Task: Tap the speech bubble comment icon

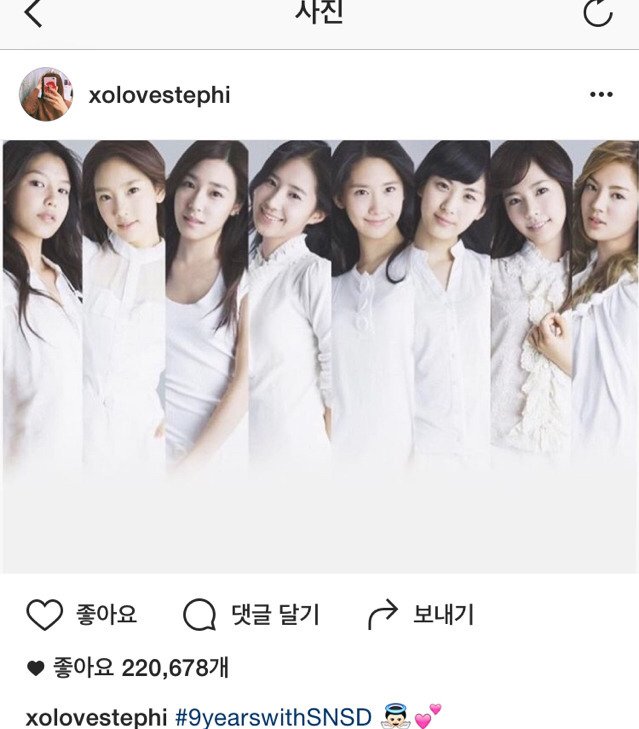Action: tap(200, 614)
